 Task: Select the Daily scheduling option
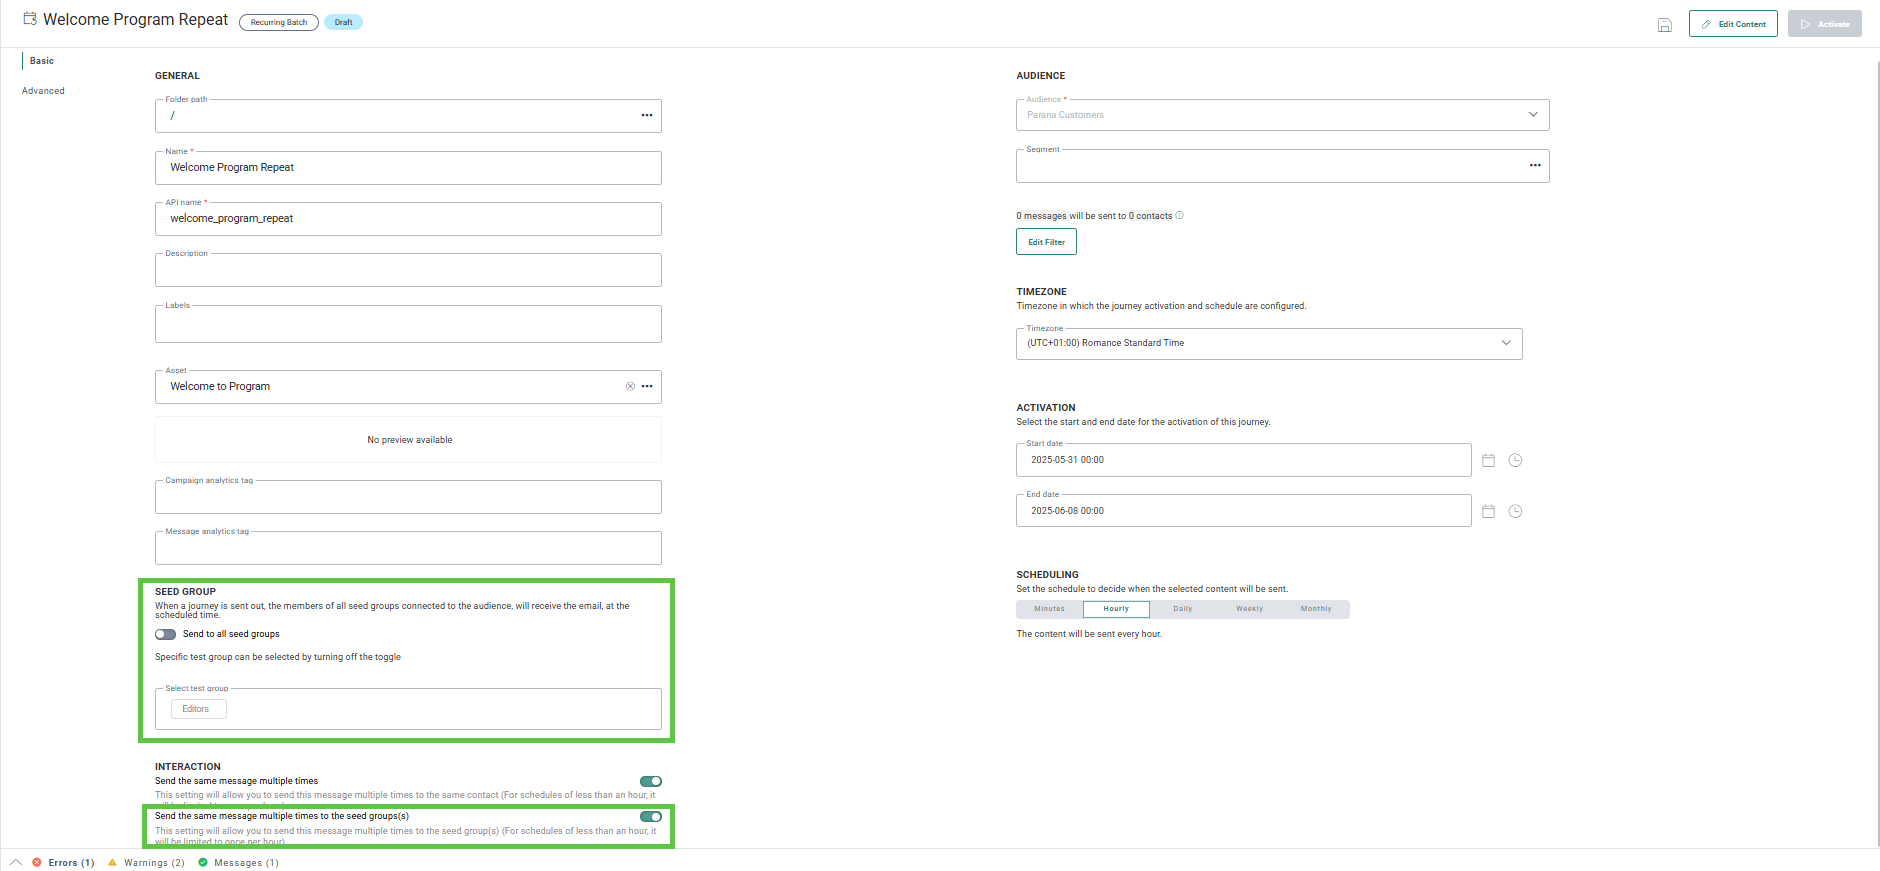1182,609
